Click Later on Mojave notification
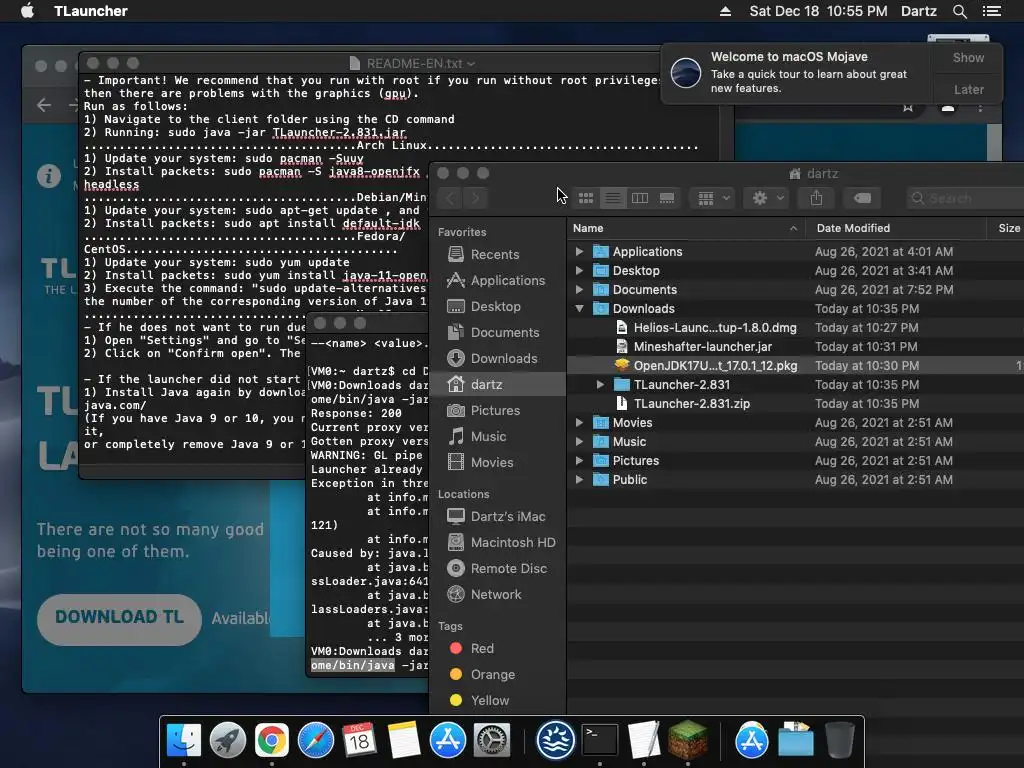1024x768 pixels. tap(968, 89)
